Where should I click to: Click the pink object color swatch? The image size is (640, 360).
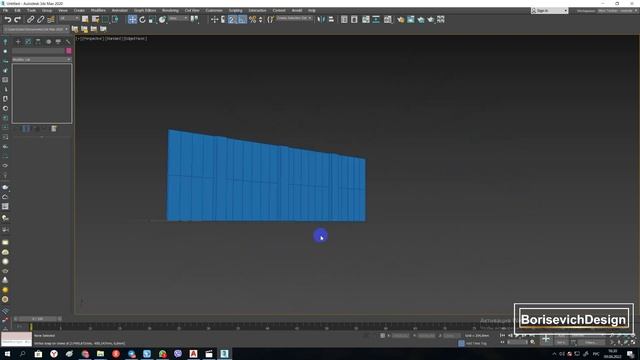click(x=69, y=51)
